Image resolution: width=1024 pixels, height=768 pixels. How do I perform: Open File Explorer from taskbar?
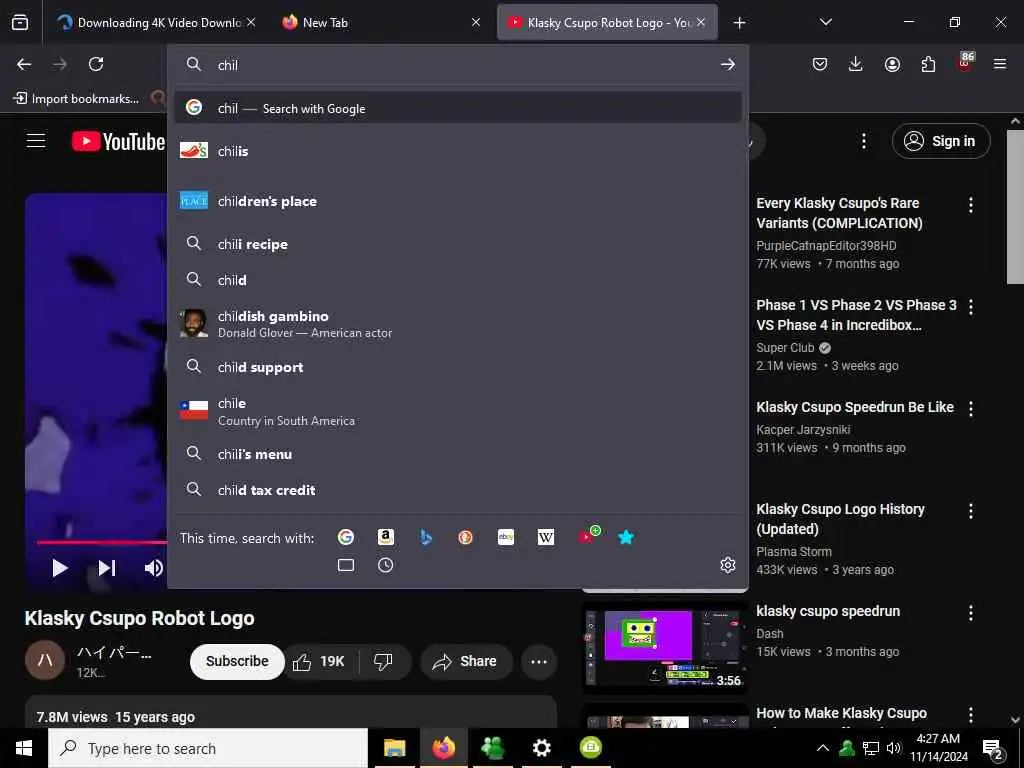click(x=394, y=748)
